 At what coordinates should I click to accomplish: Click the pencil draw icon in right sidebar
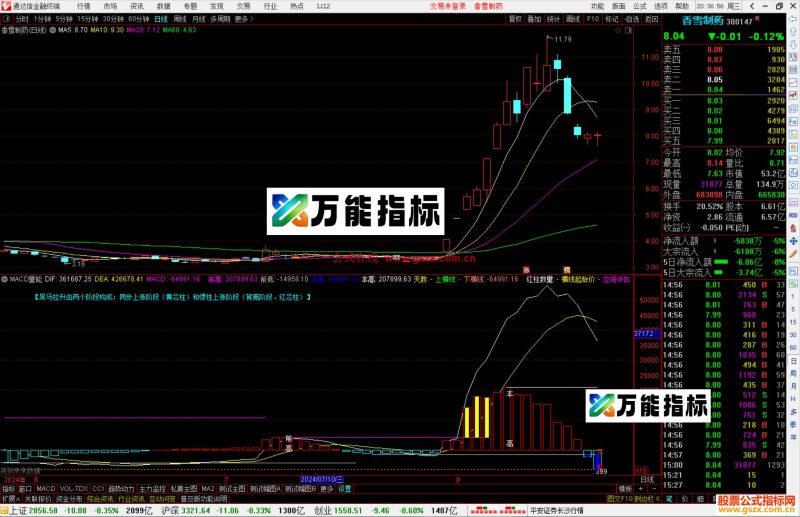[x=793, y=254]
